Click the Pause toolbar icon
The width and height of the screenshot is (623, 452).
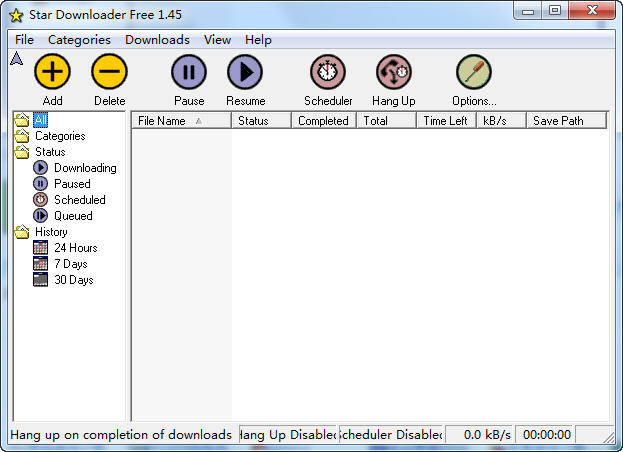[x=189, y=72]
